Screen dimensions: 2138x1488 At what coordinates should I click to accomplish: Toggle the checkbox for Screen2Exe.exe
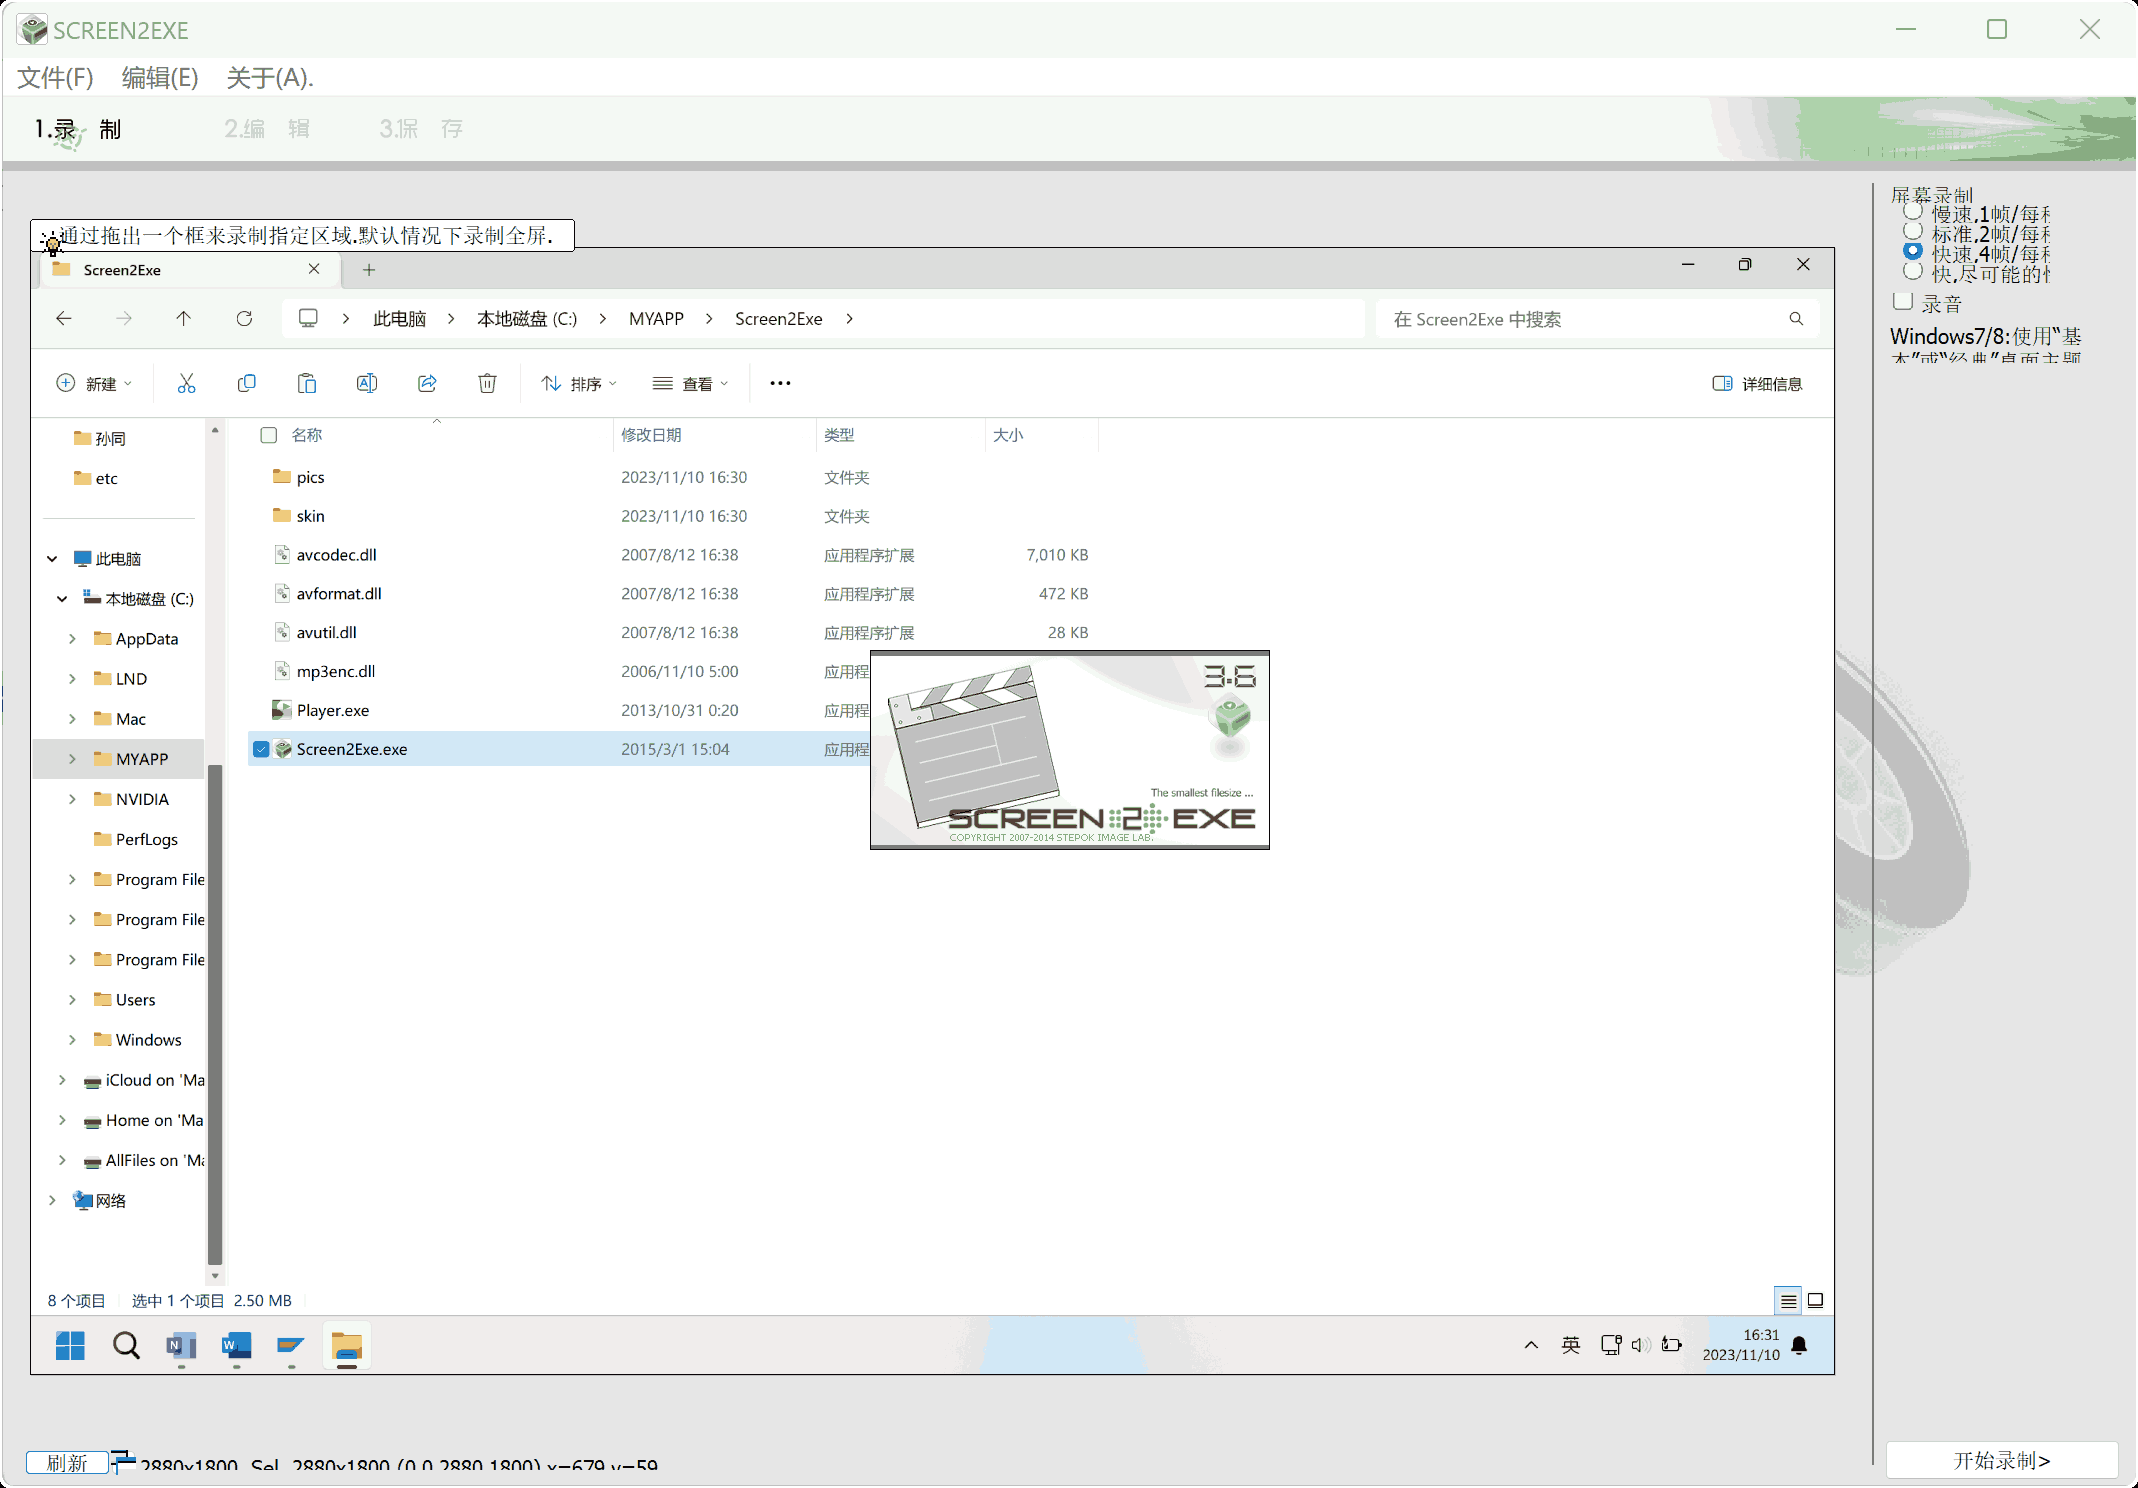(261, 749)
